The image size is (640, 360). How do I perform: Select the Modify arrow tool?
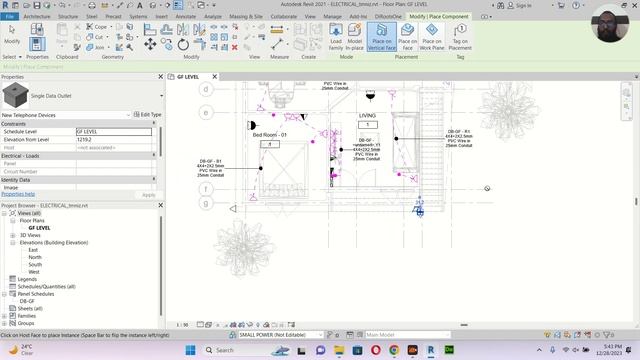[x=12, y=34]
